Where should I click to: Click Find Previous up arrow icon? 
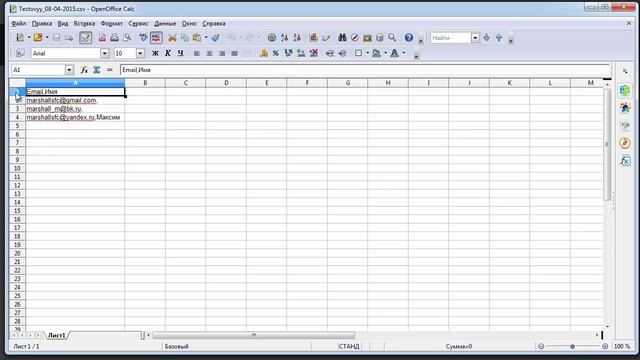(499, 38)
